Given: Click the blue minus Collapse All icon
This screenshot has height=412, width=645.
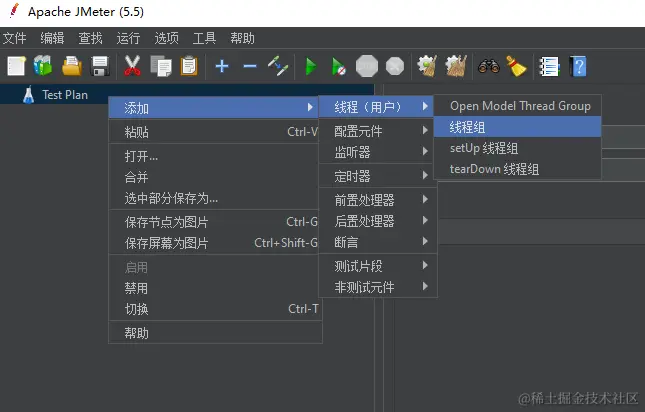Looking at the screenshot, I should point(250,66).
